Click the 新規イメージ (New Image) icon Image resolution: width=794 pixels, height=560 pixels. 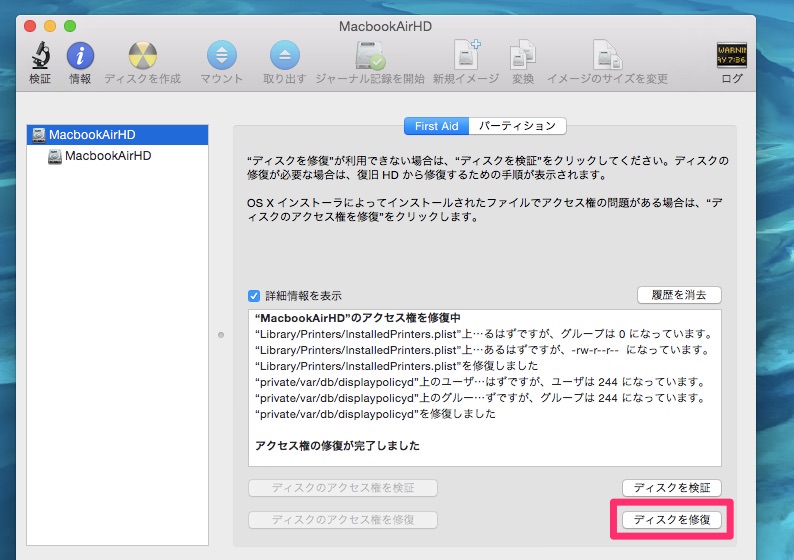click(466, 55)
